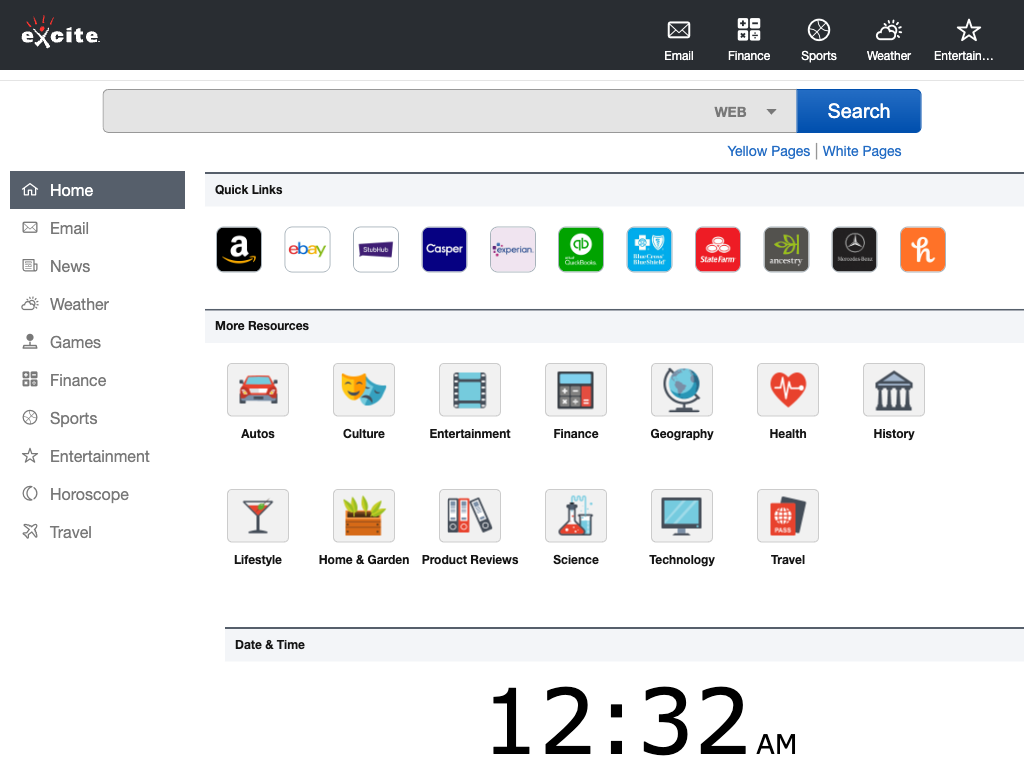Open Weather in the top header
This screenshot has width=1024, height=768.
(888, 40)
